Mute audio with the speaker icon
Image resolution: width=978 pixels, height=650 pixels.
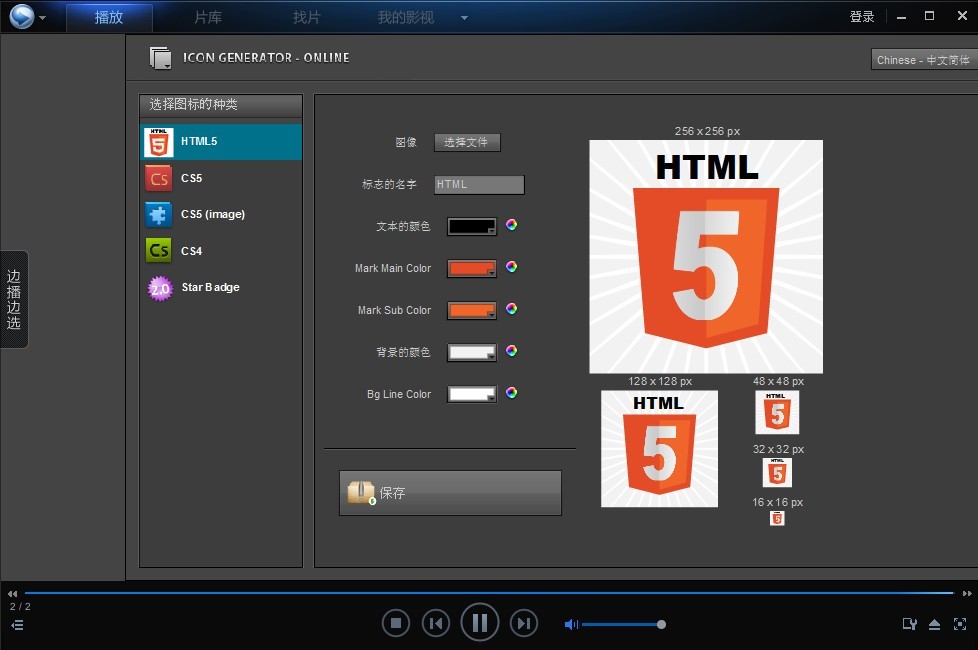tap(571, 624)
